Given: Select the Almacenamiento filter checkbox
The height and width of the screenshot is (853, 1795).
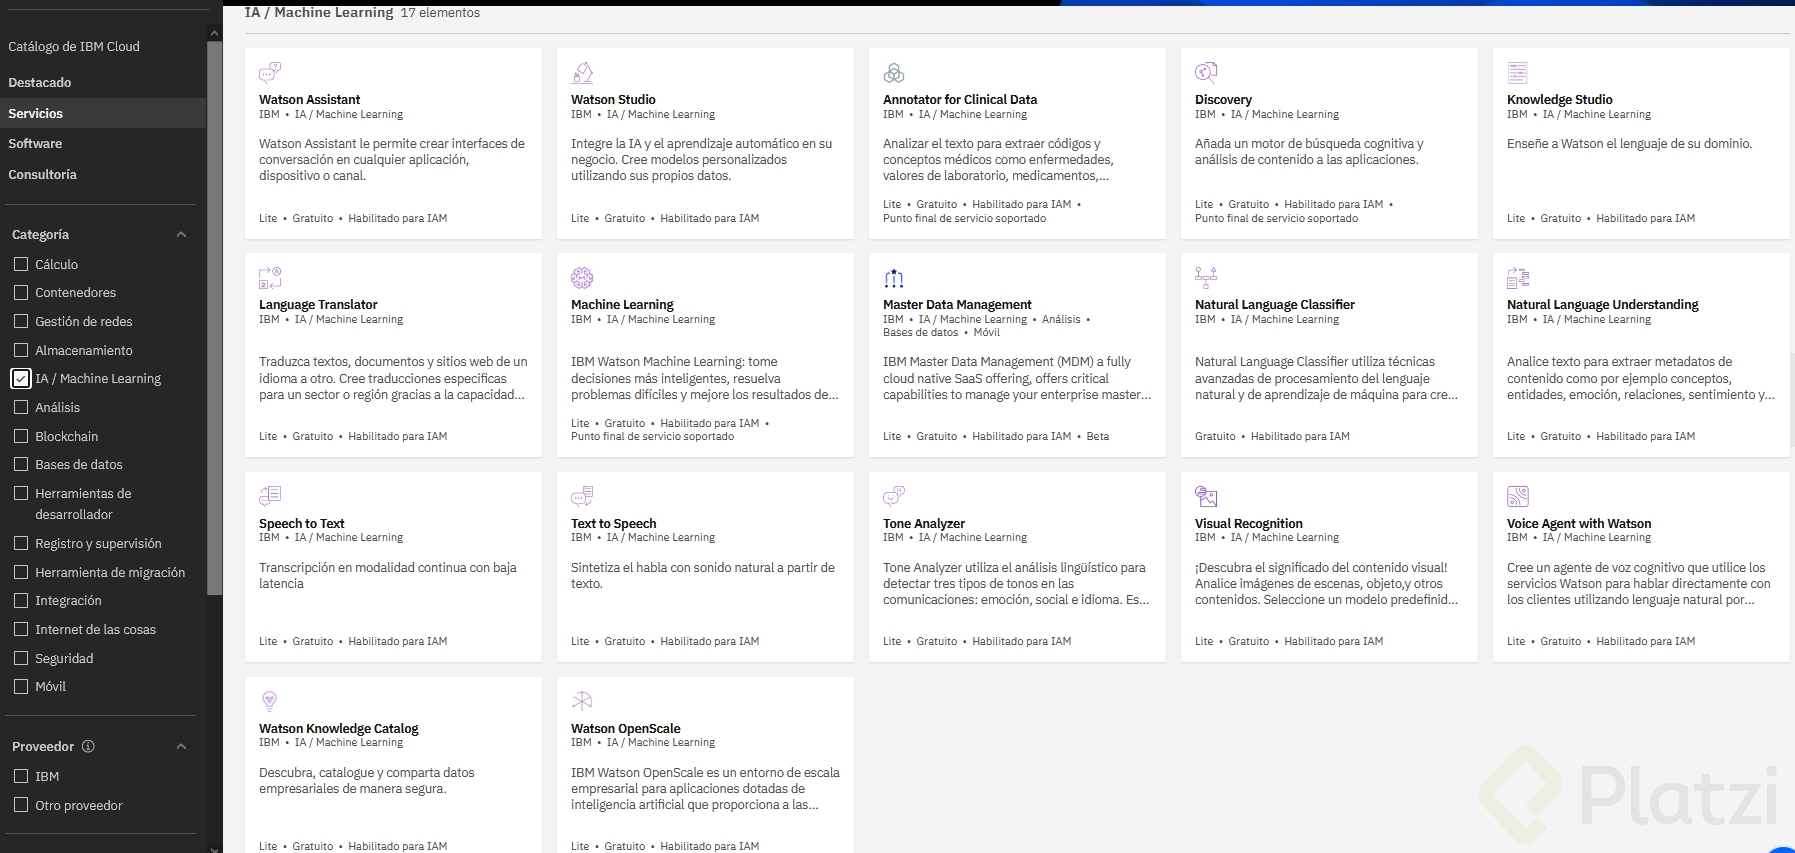Looking at the screenshot, I should pyautogui.click(x=21, y=350).
